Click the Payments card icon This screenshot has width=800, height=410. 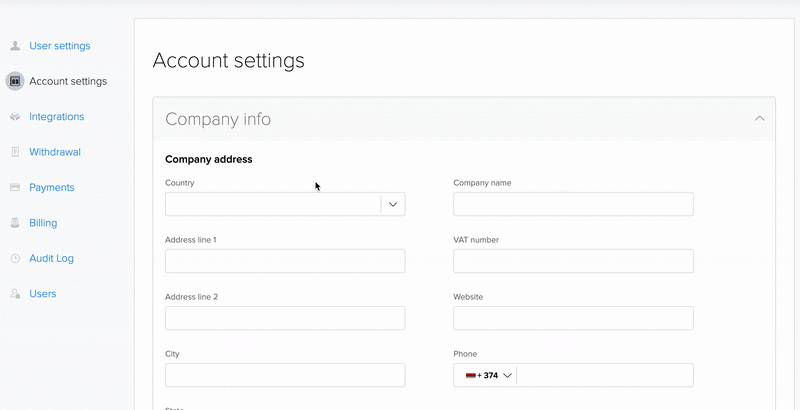(15, 188)
